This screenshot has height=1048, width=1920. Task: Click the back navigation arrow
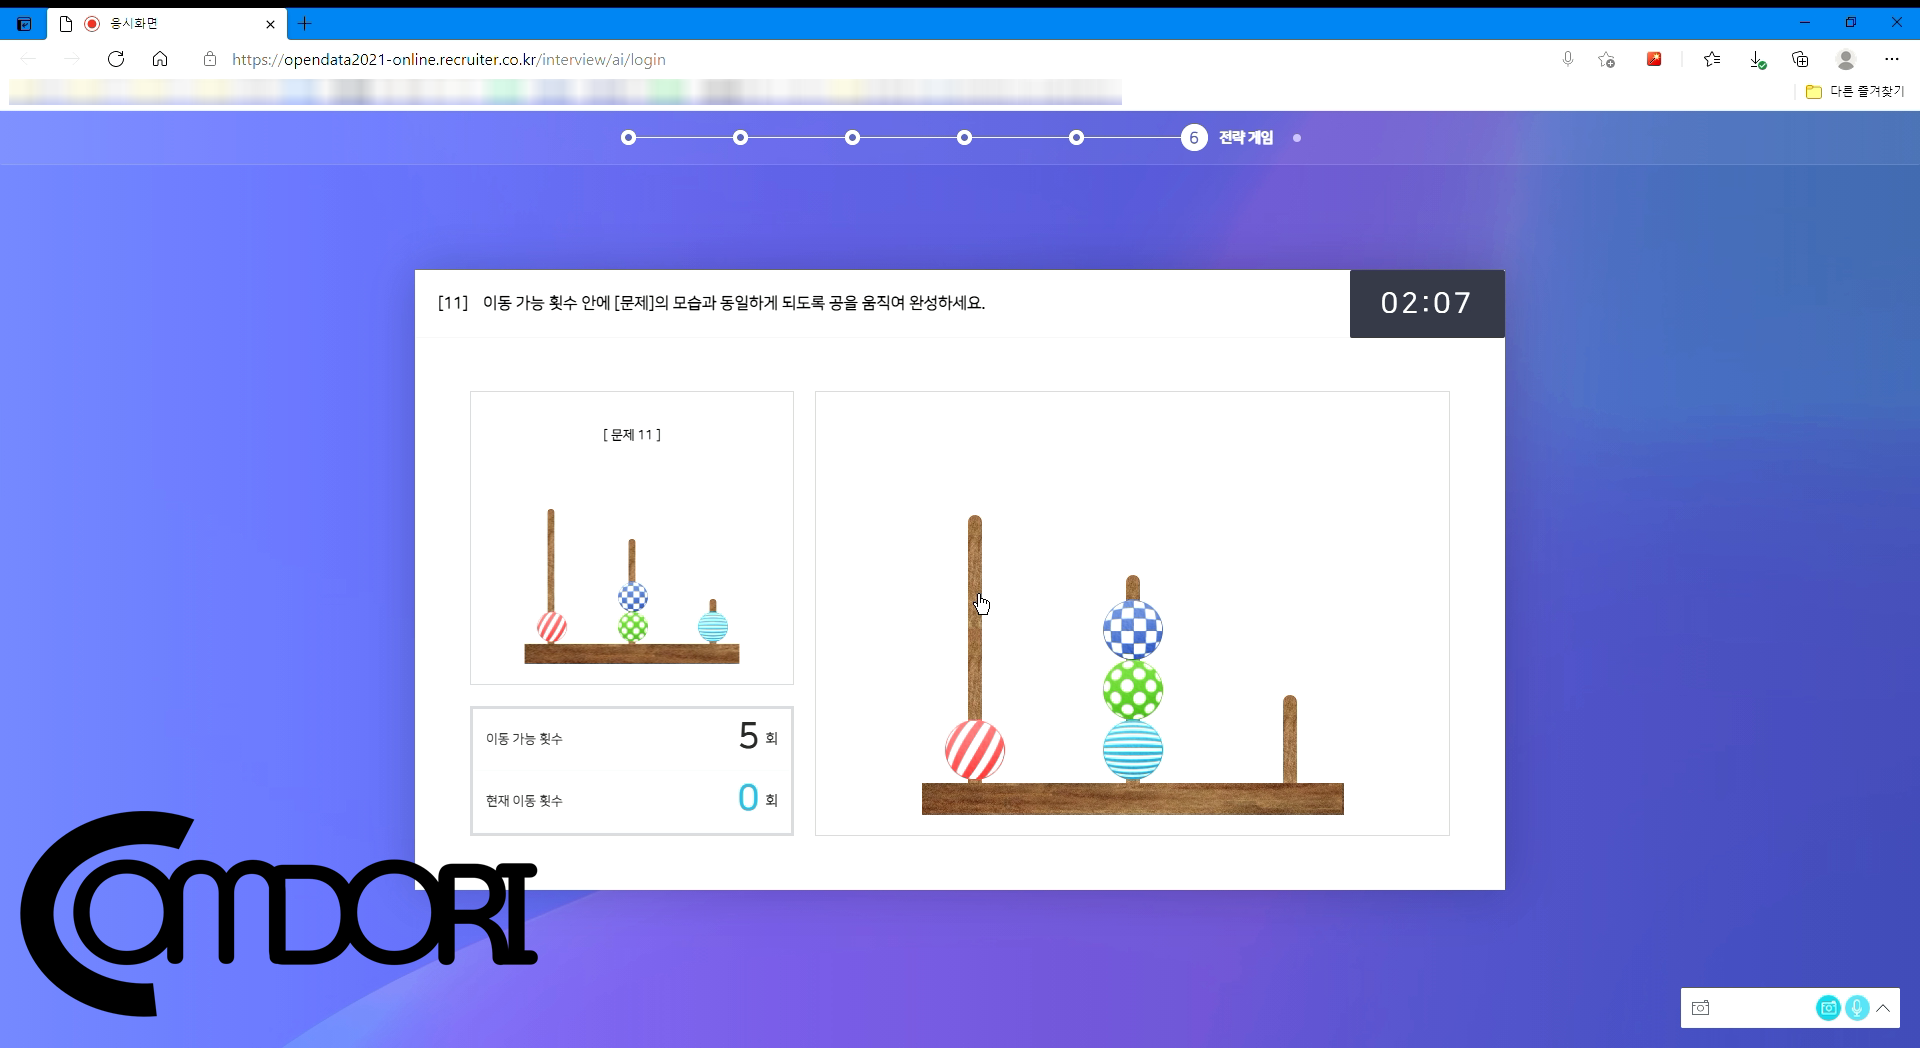tap(28, 59)
